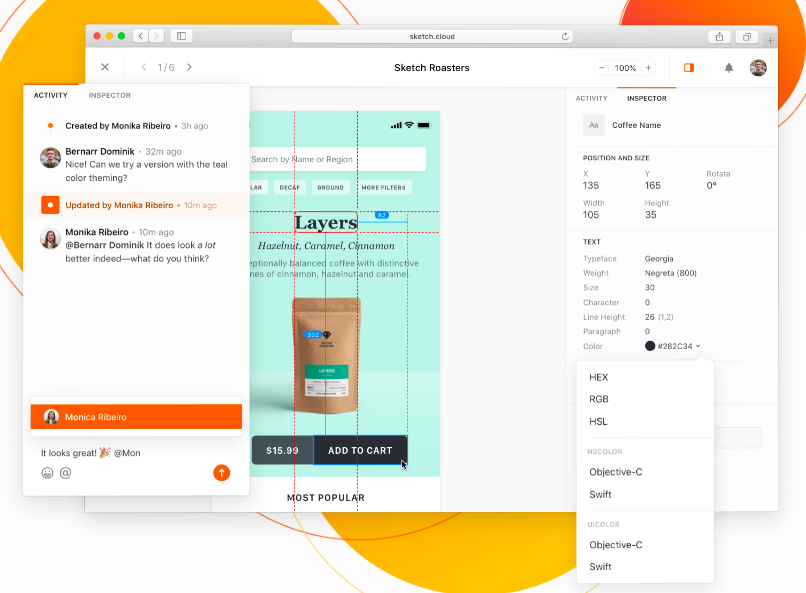The image size is (806, 593).
Task: Copy the X position value 135
Action: (591, 186)
